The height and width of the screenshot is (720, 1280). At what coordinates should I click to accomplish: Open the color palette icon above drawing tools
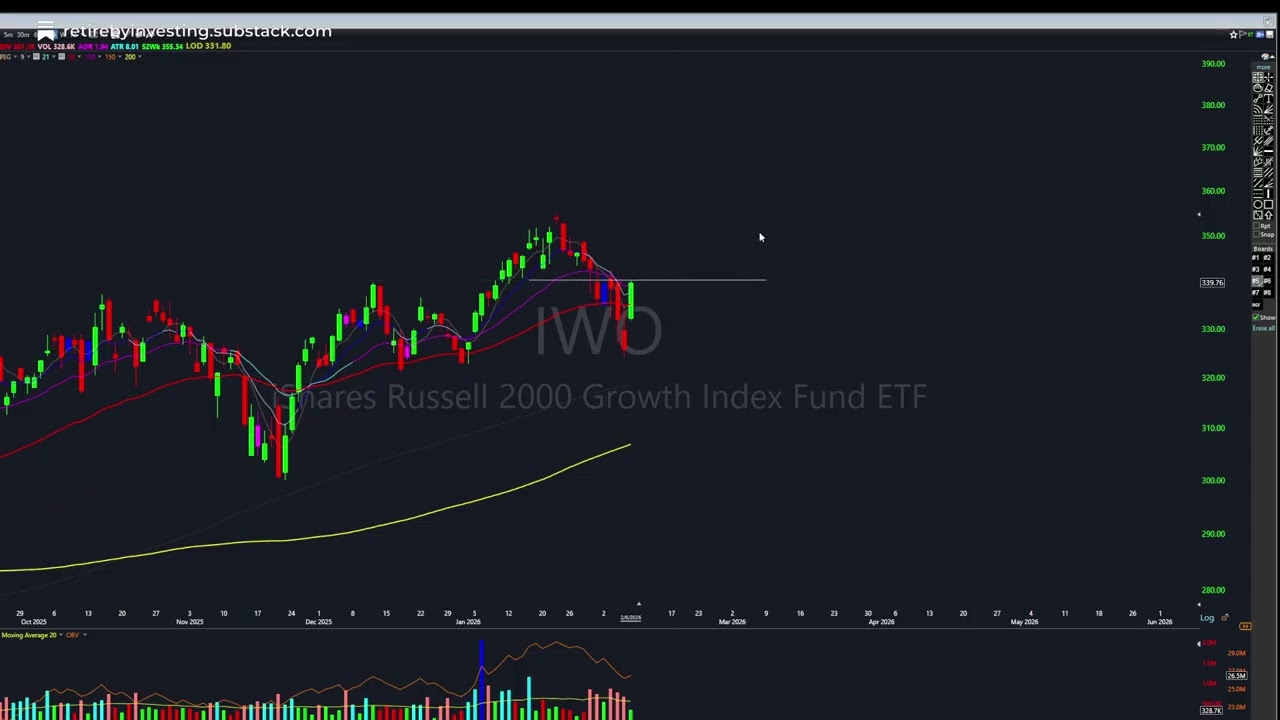coord(1265,57)
